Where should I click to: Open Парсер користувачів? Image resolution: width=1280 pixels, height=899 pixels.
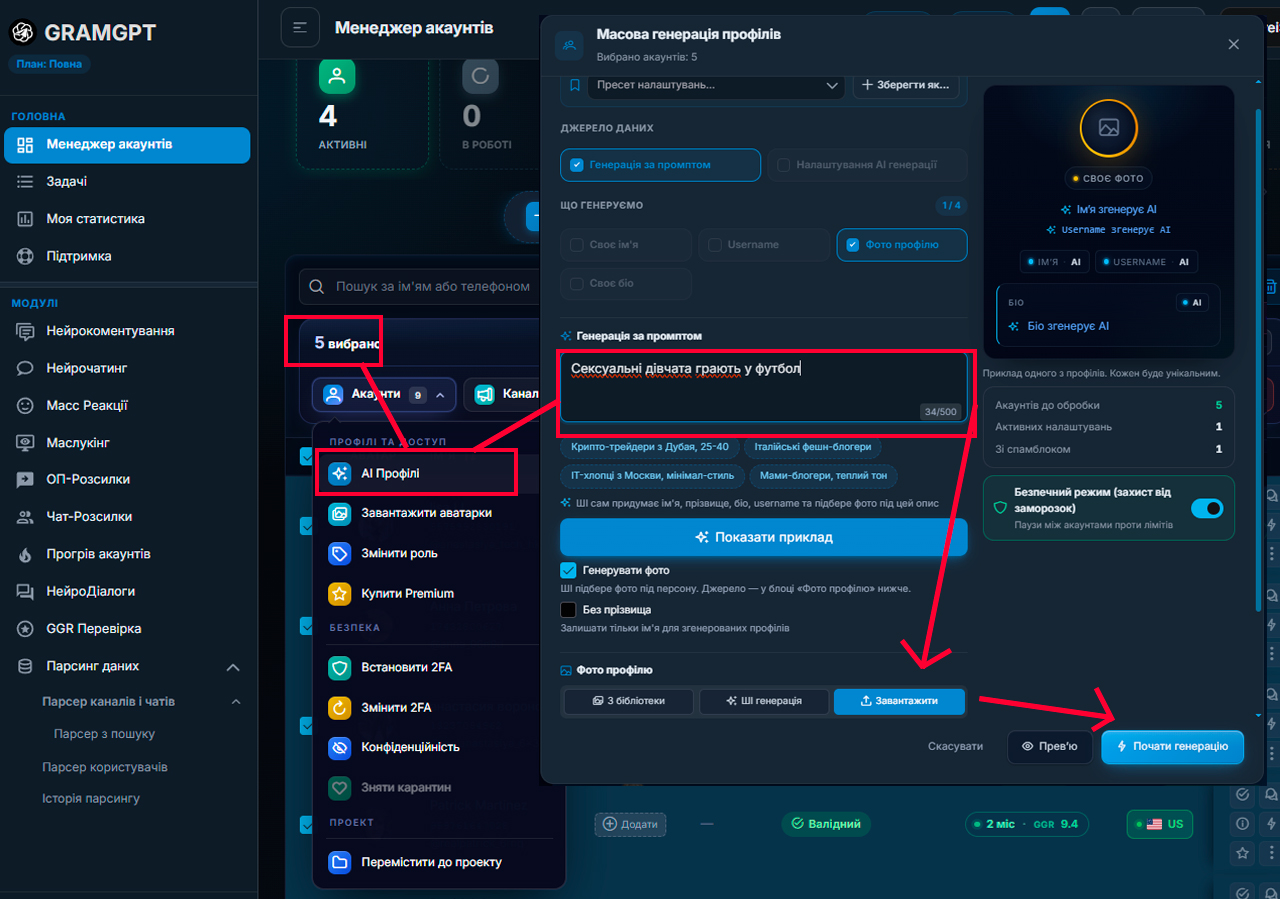pos(105,768)
